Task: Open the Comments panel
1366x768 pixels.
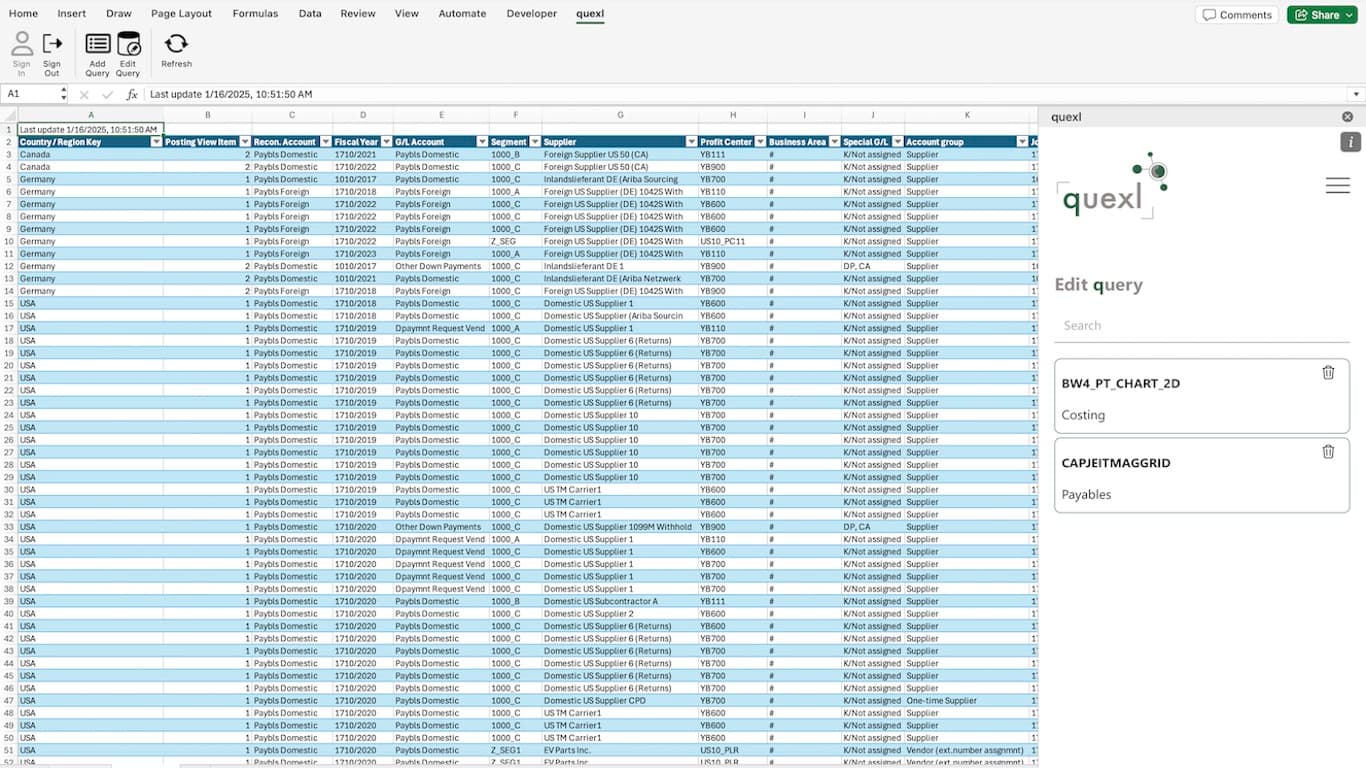Action: (1237, 14)
